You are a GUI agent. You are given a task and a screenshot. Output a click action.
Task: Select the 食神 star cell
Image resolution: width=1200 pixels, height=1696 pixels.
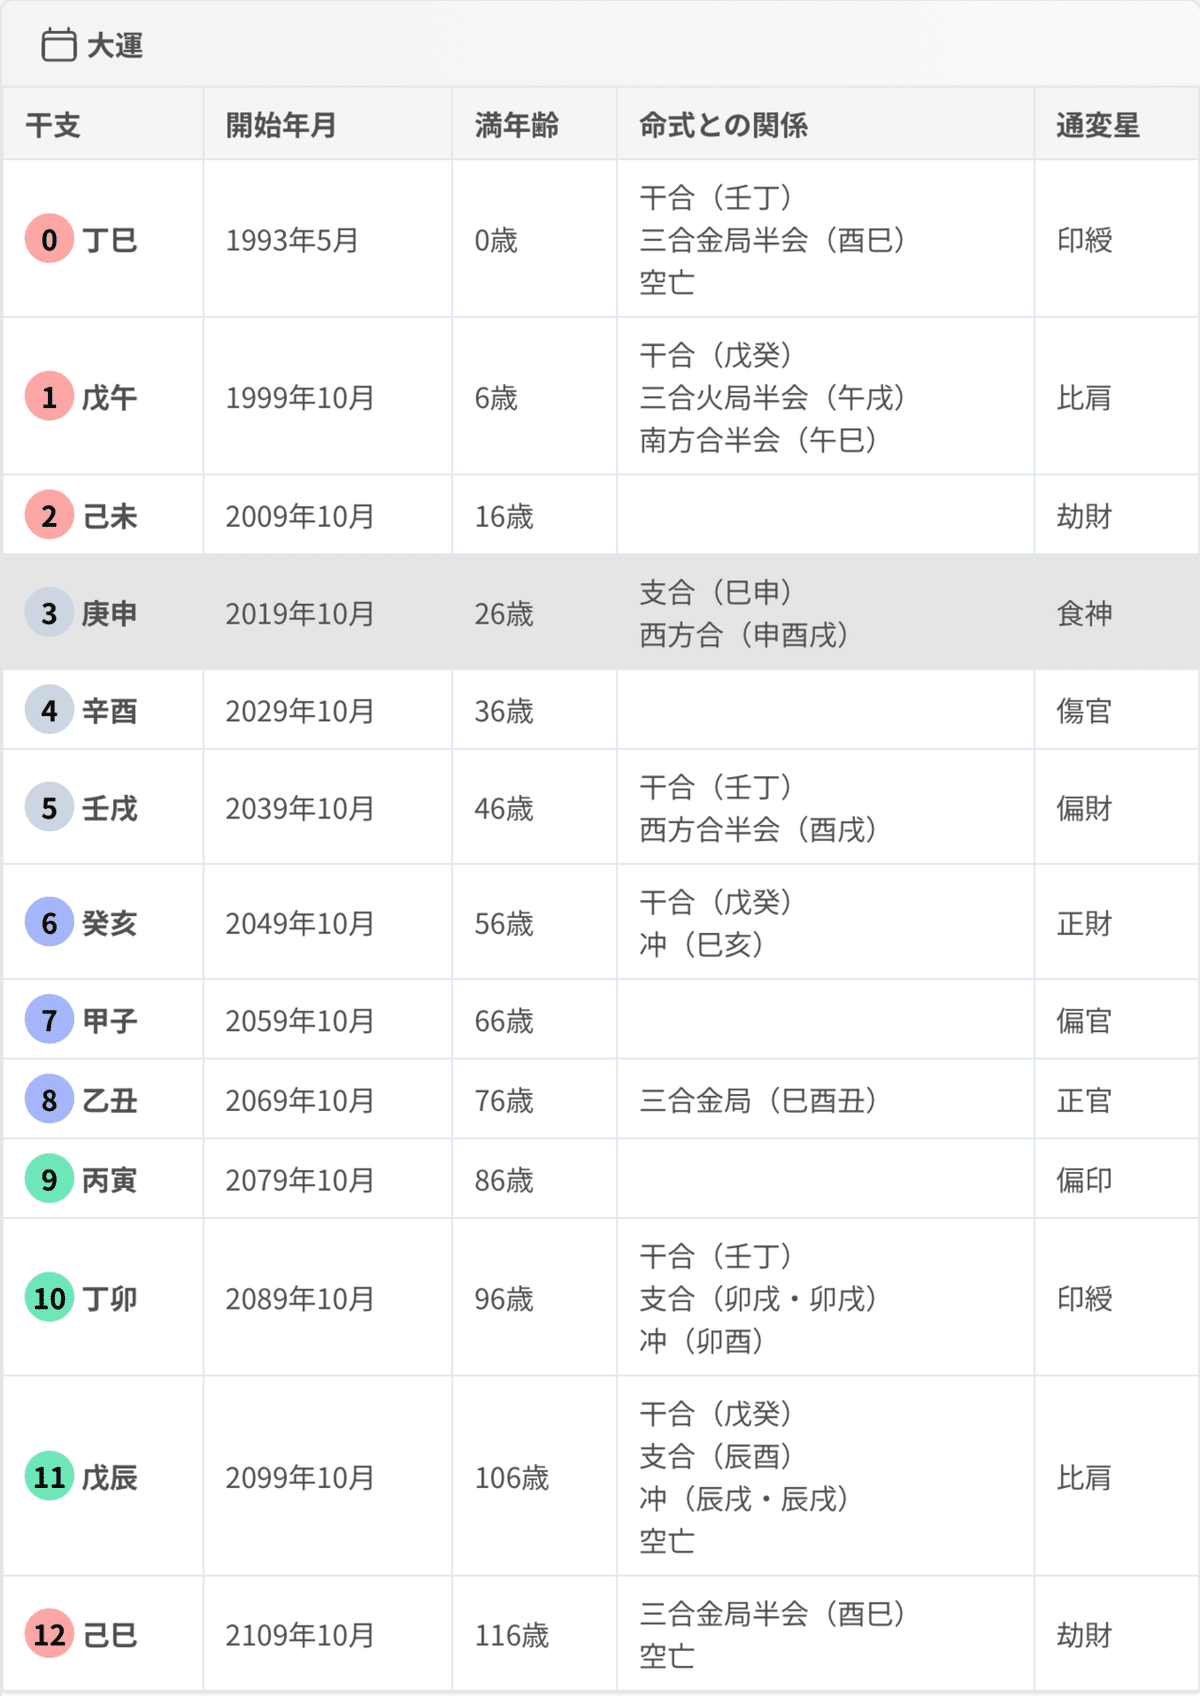[1085, 613]
